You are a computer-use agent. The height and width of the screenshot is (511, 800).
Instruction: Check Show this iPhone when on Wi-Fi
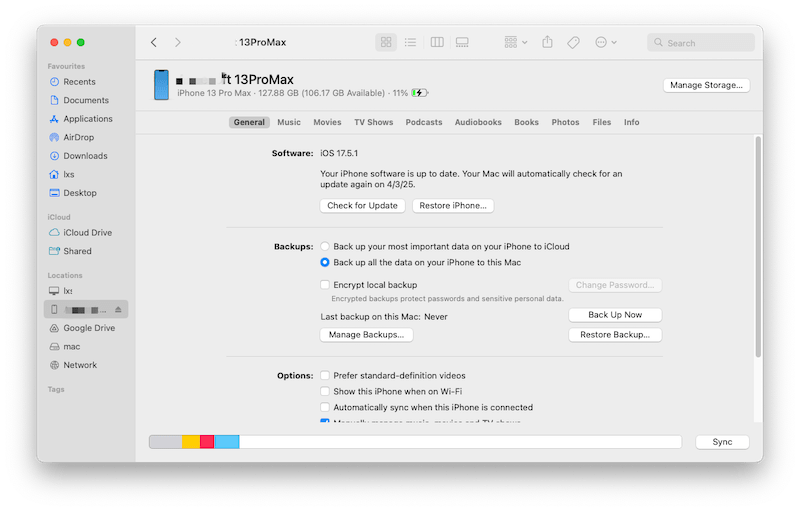coord(325,392)
